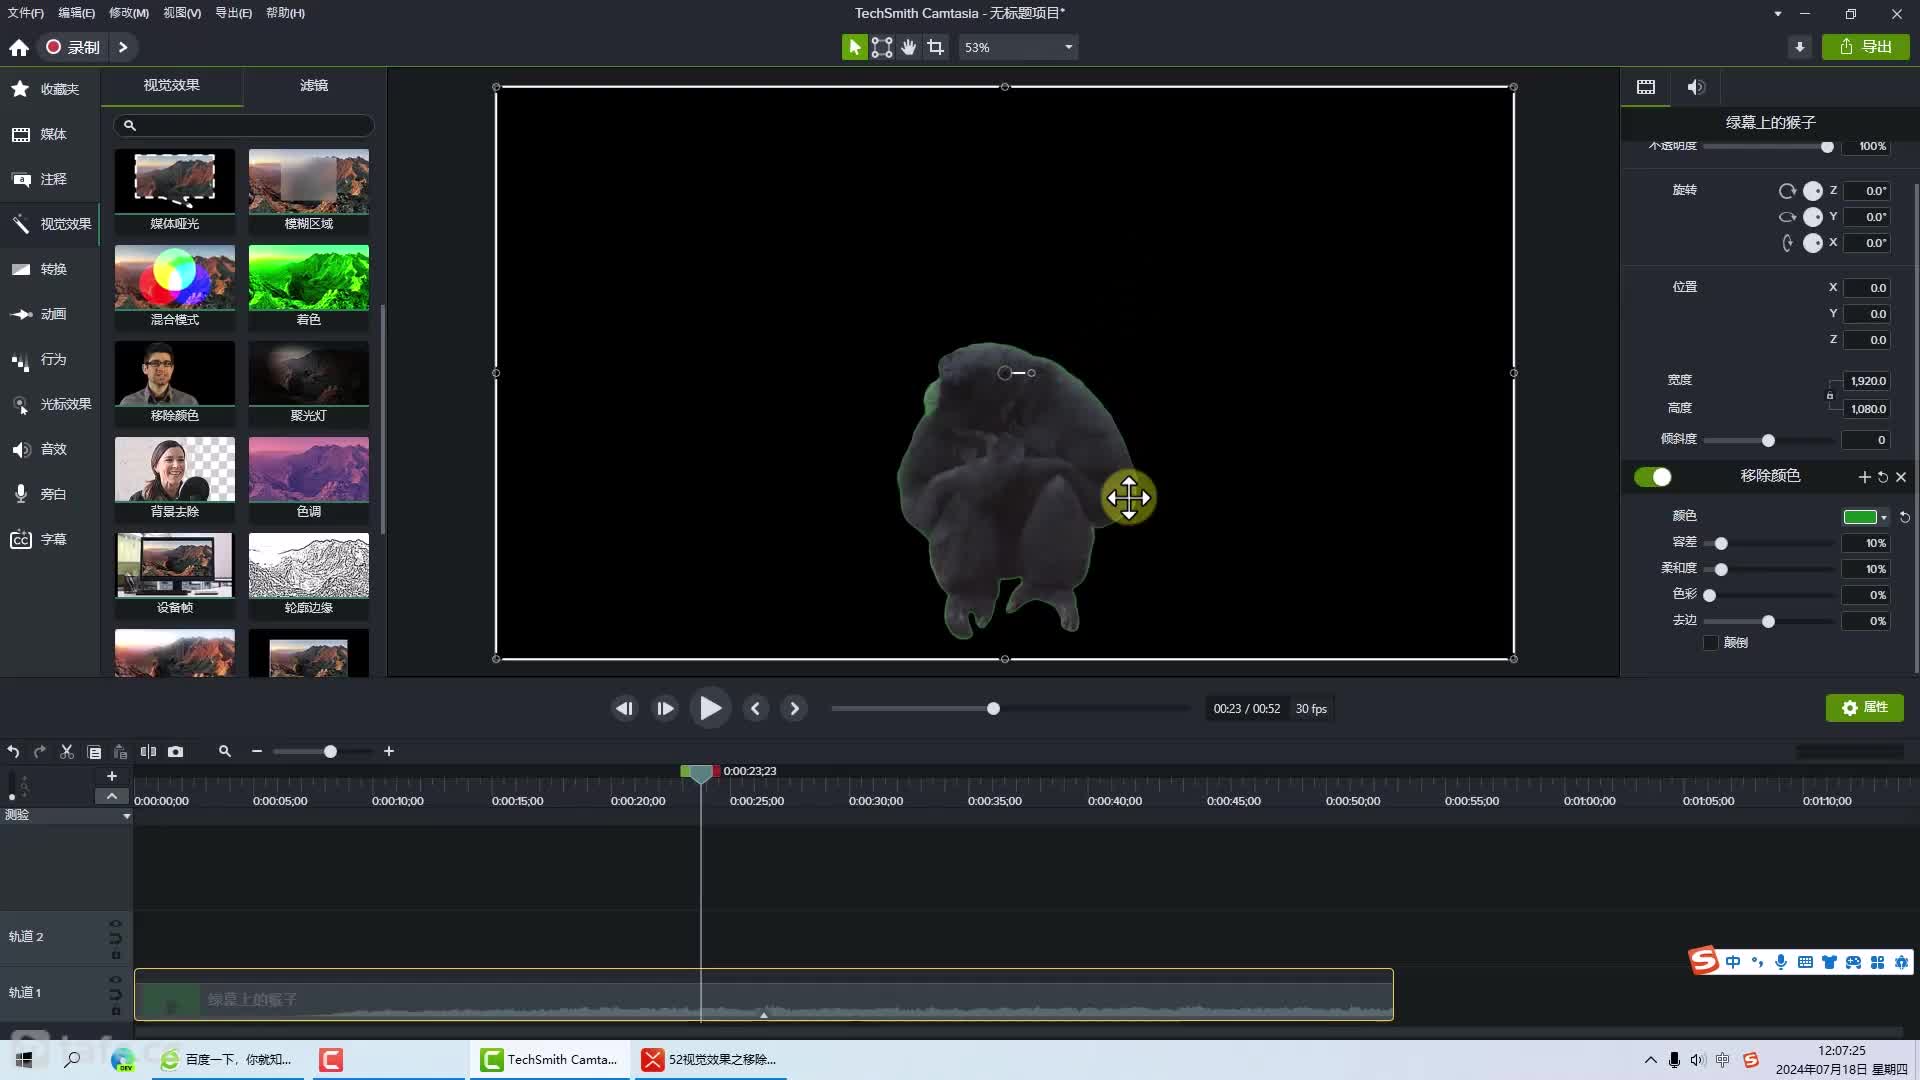Start recording with Record (录制) button
The width and height of the screenshot is (1920, 1080).
[74, 47]
